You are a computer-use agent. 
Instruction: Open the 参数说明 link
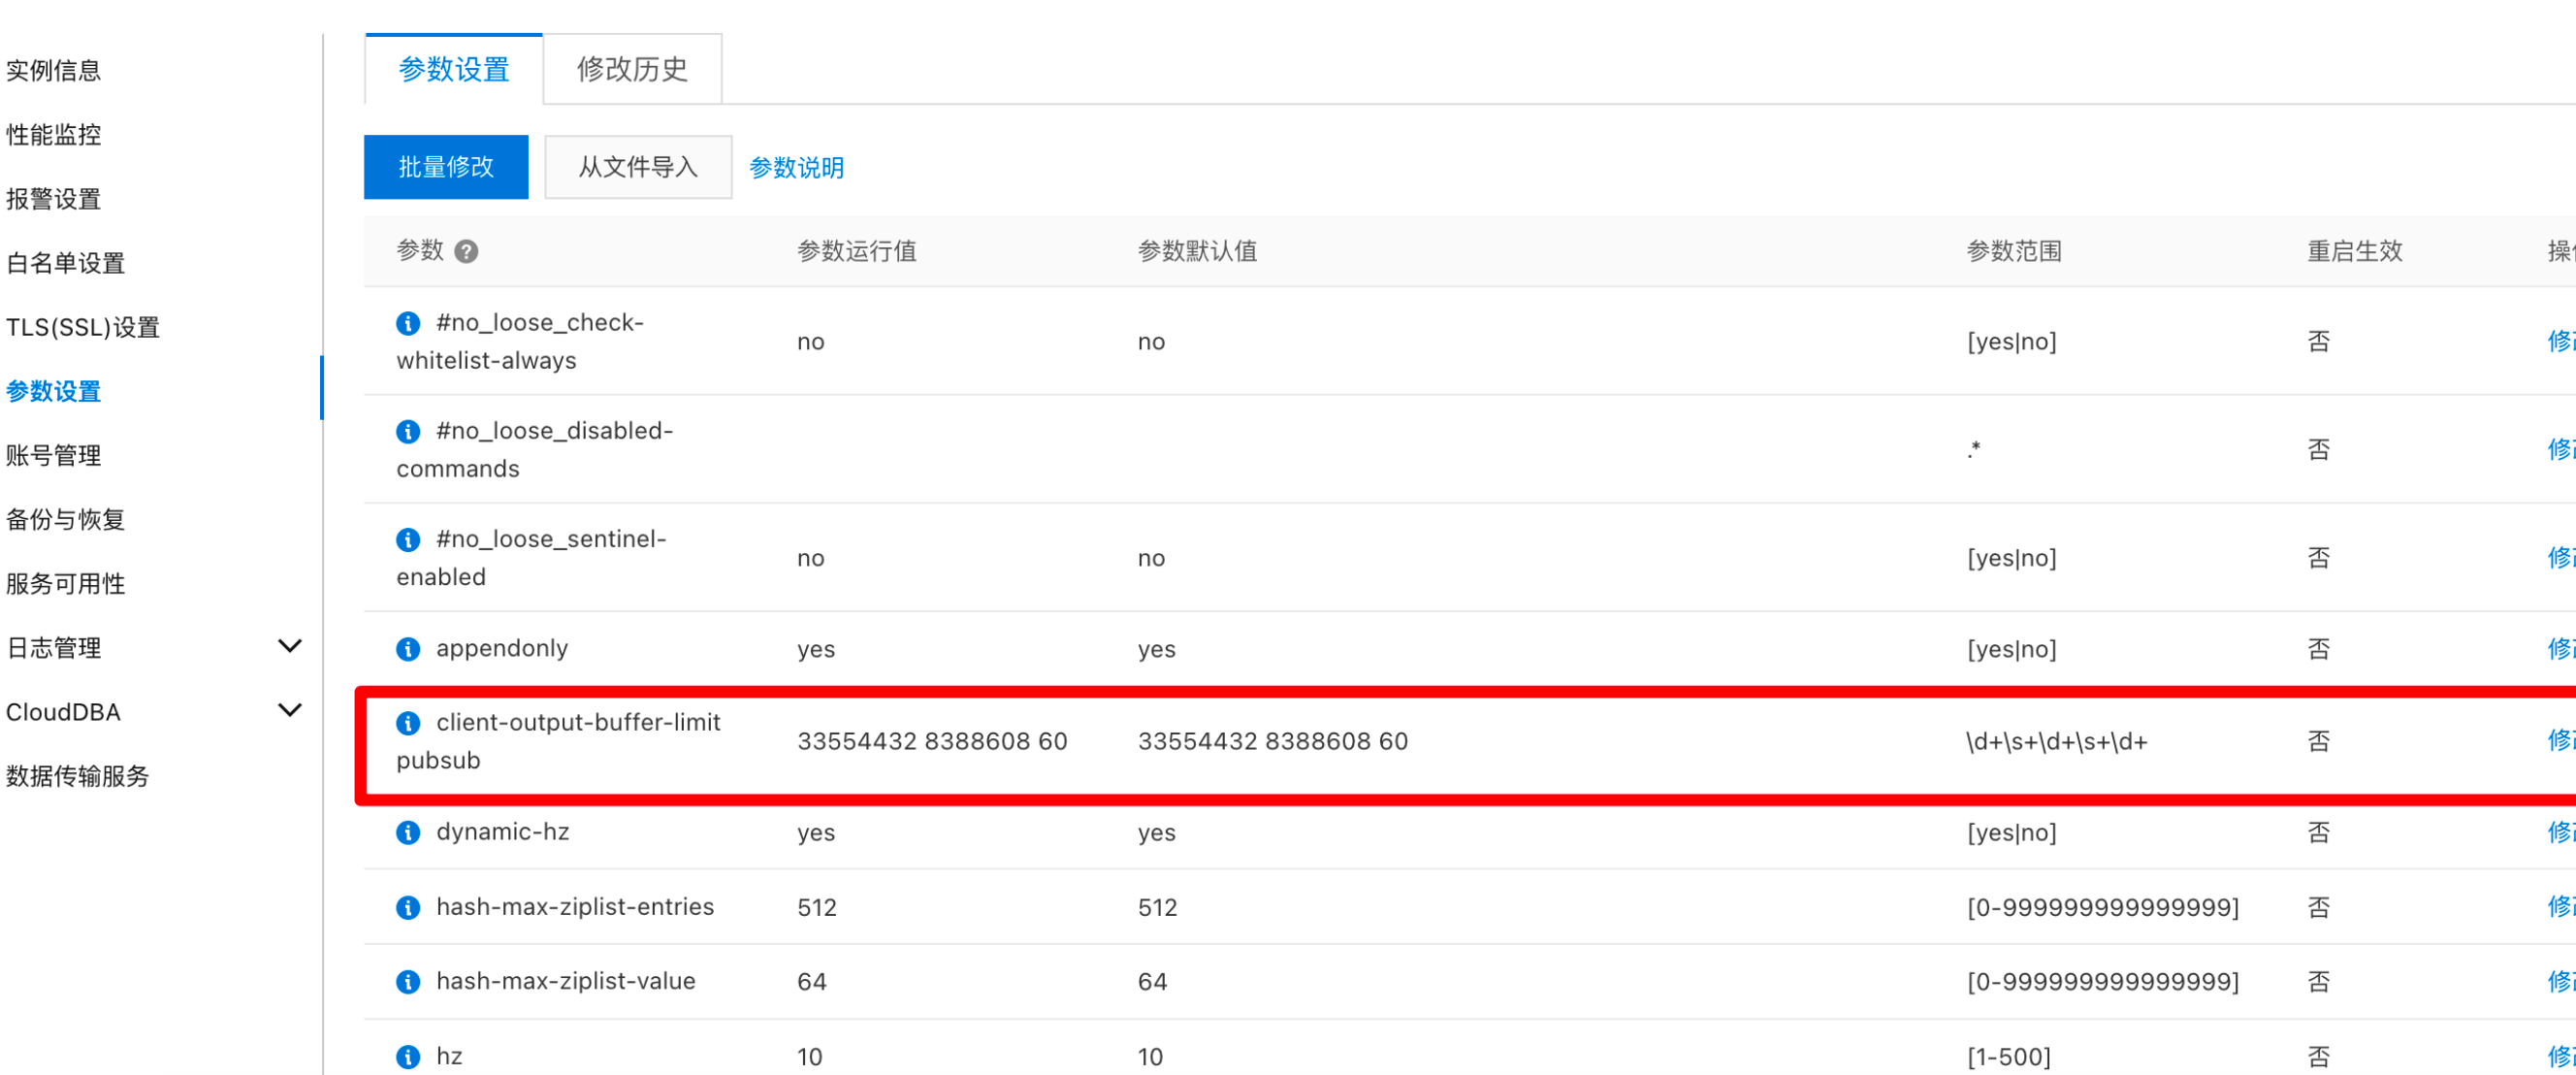pos(797,168)
